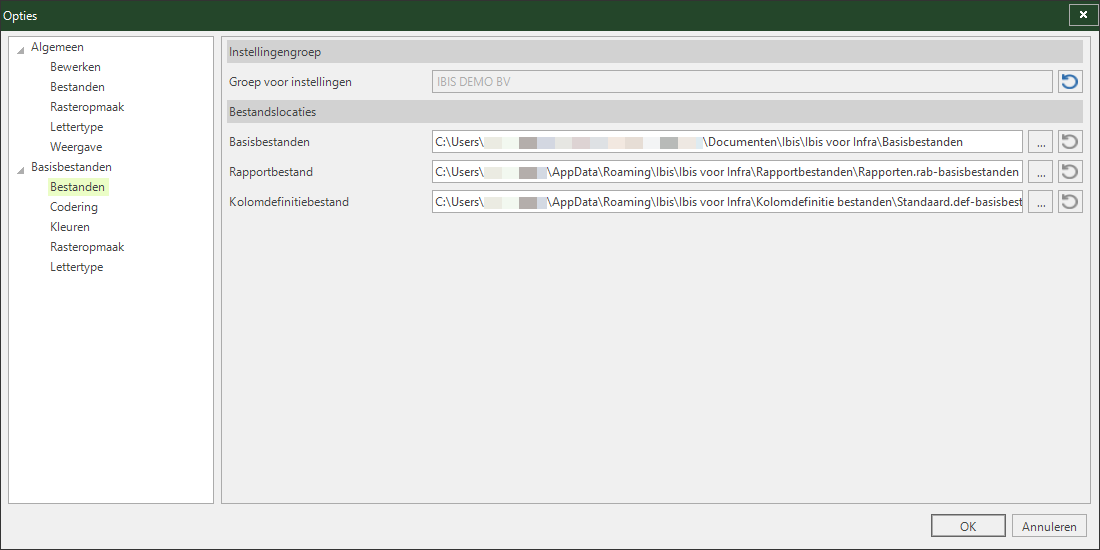1100x550 pixels.
Task: Open Lettertype under Basisbestanden
Action: [x=76, y=267]
